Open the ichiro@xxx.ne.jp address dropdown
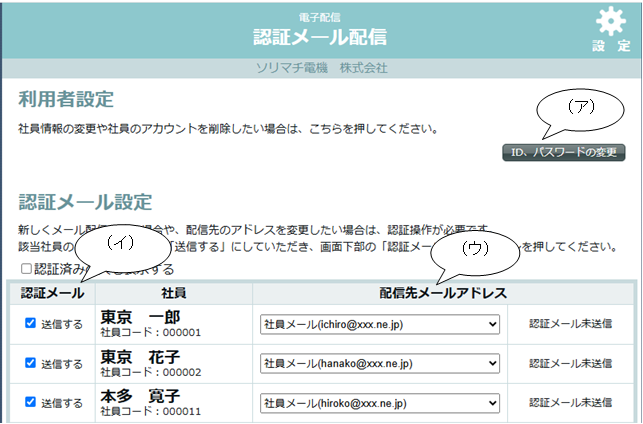The height and width of the screenshot is (424, 643). [380, 324]
